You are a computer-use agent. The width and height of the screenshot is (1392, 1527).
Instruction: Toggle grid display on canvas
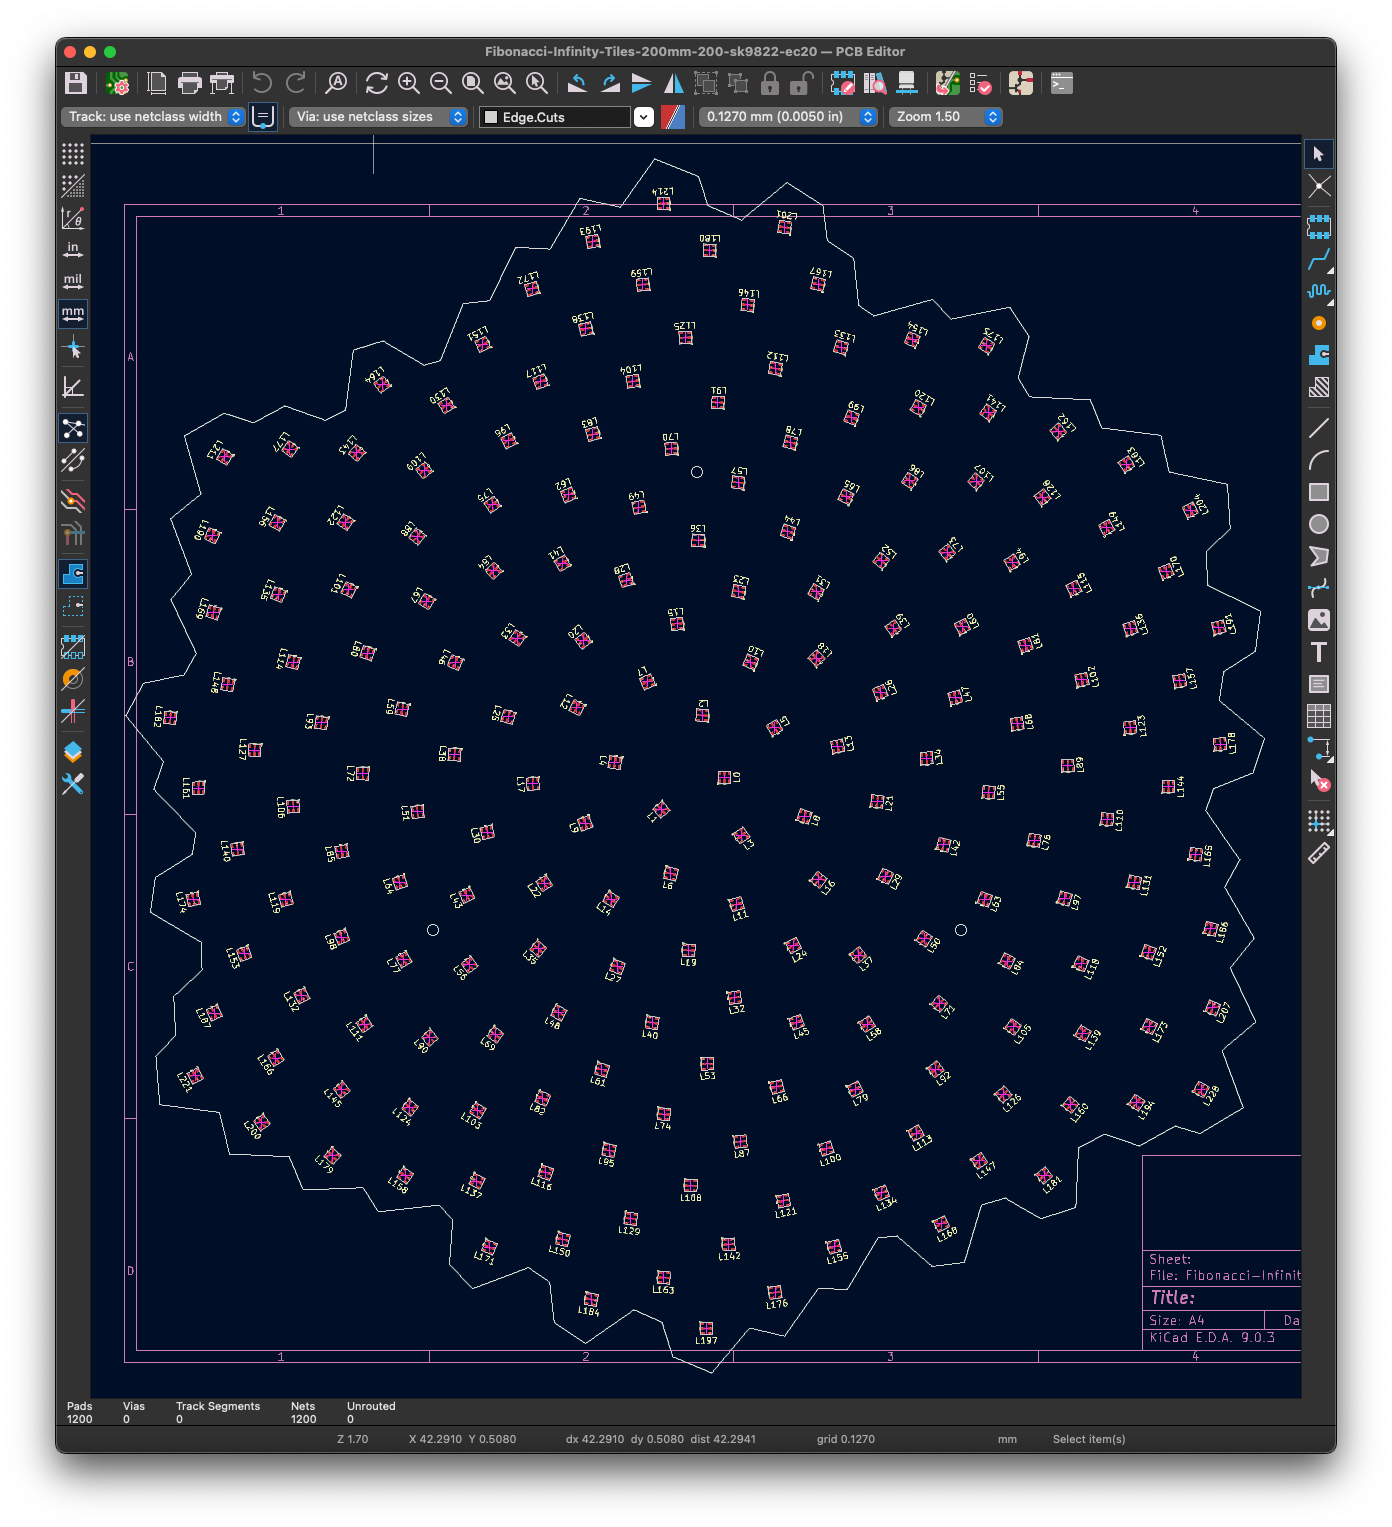point(73,154)
